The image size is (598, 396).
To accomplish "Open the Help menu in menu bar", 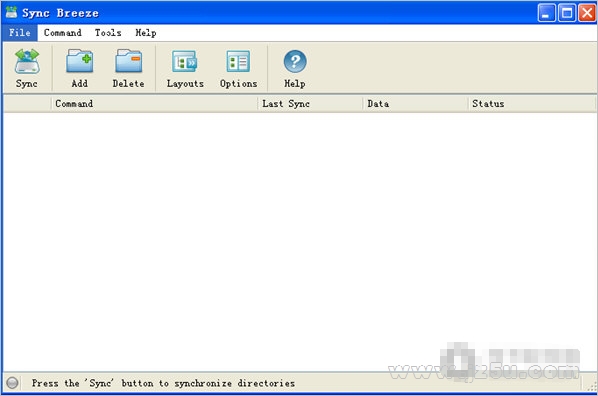I will [x=146, y=33].
